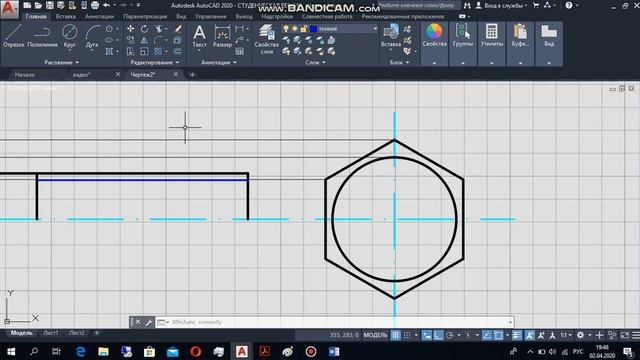The width and height of the screenshot is (640, 360).
Task: Click the Stretch tool icon
Action: point(131,51)
